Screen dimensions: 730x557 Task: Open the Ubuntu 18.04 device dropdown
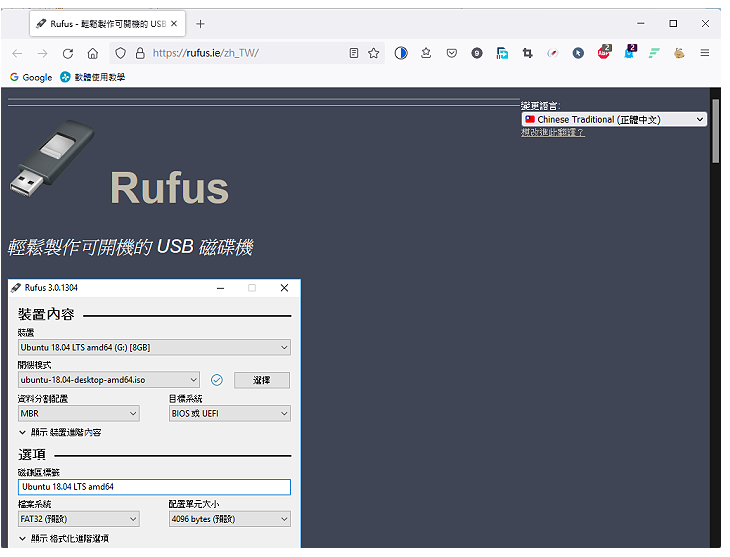coord(154,347)
